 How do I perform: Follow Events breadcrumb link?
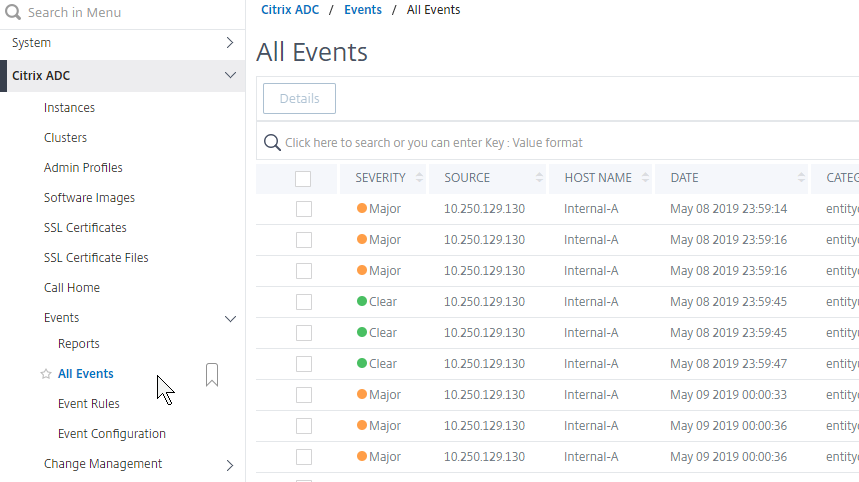click(363, 10)
